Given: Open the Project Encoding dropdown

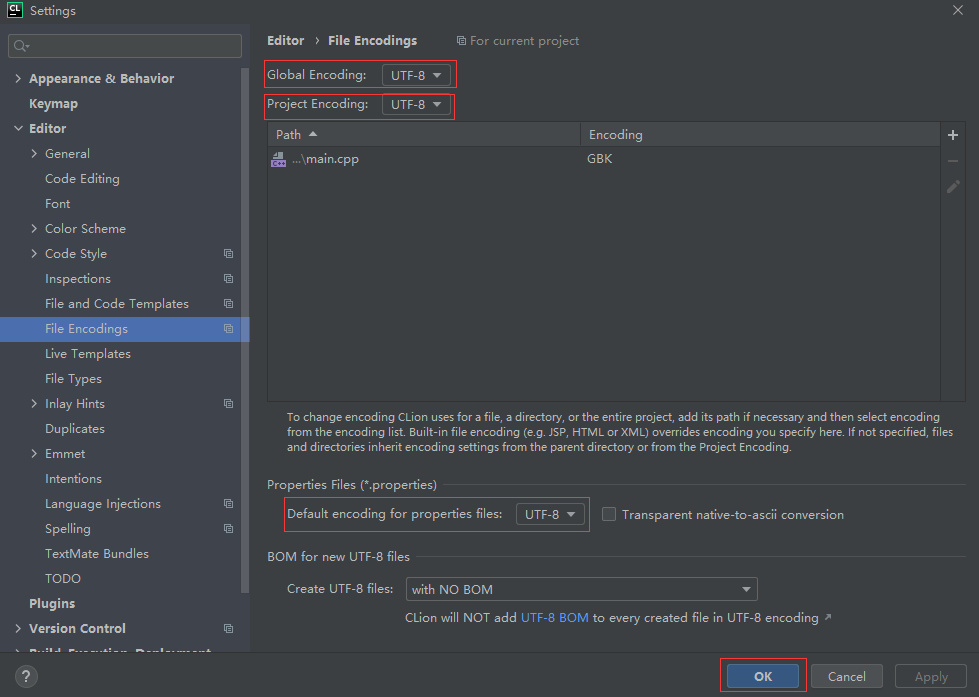Looking at the screenshot, I should click(x=416, y=104).
